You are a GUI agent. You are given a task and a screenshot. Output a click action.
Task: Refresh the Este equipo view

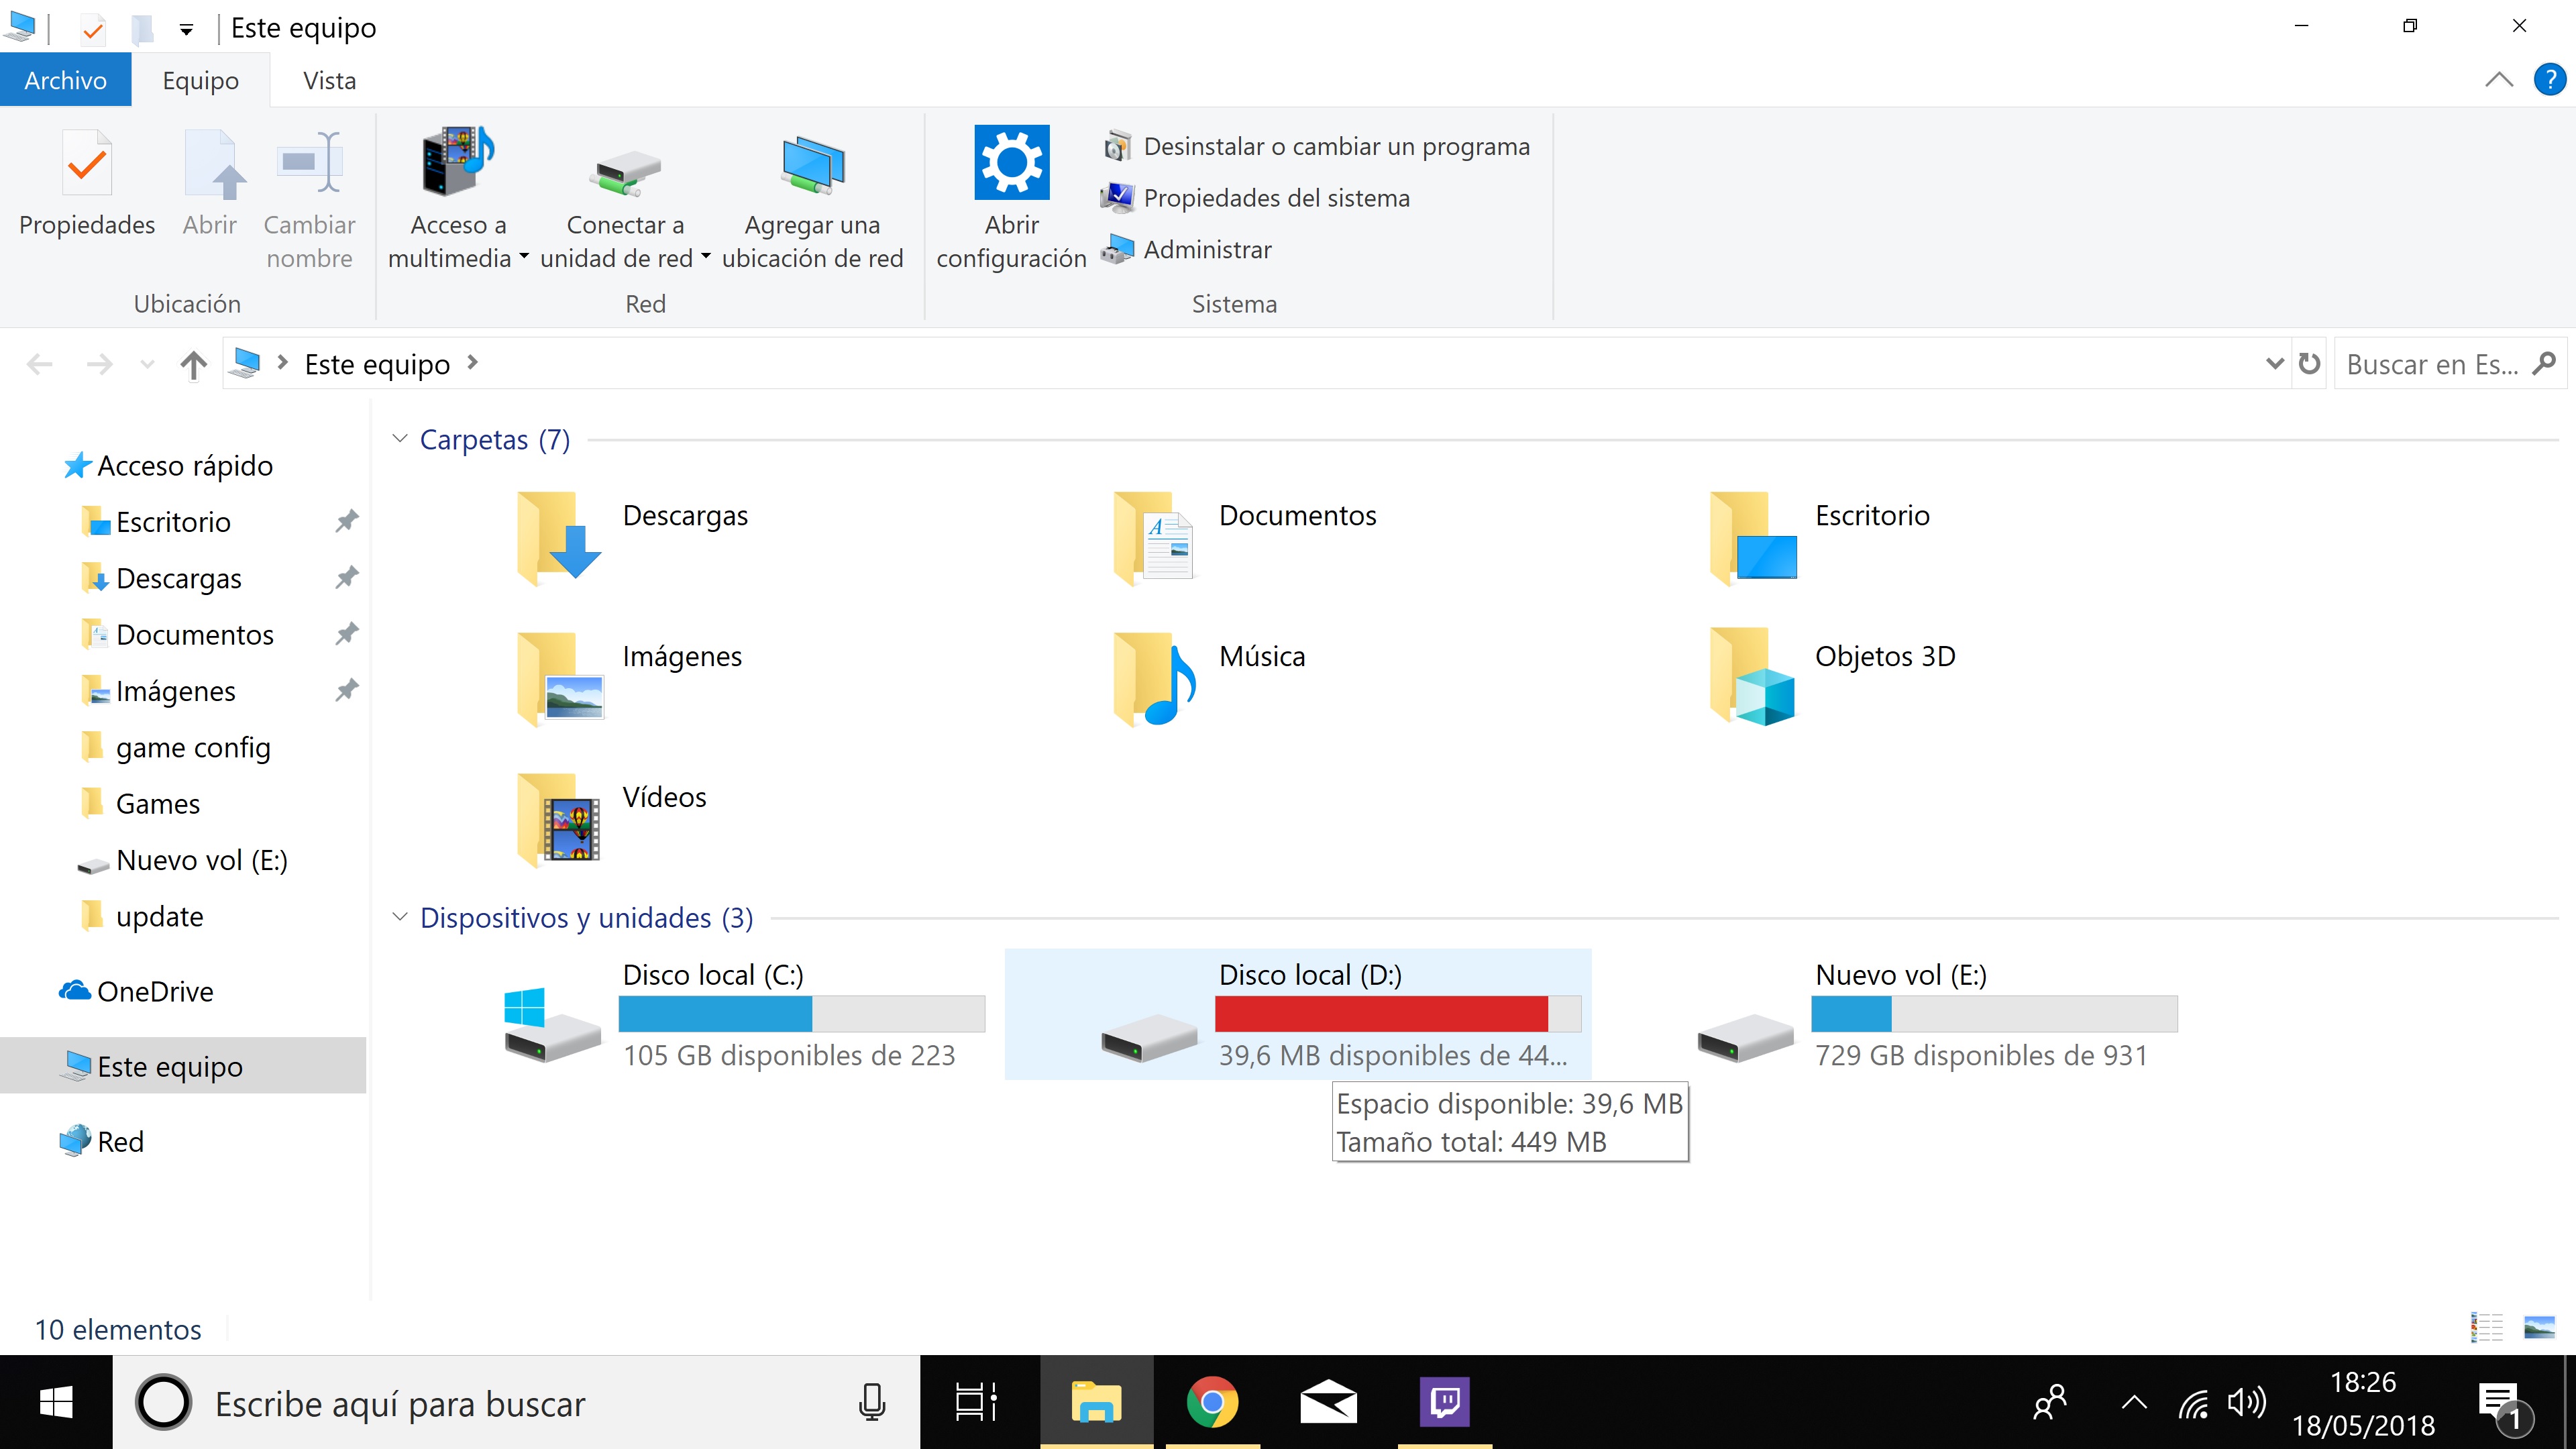coord(2309,364)
